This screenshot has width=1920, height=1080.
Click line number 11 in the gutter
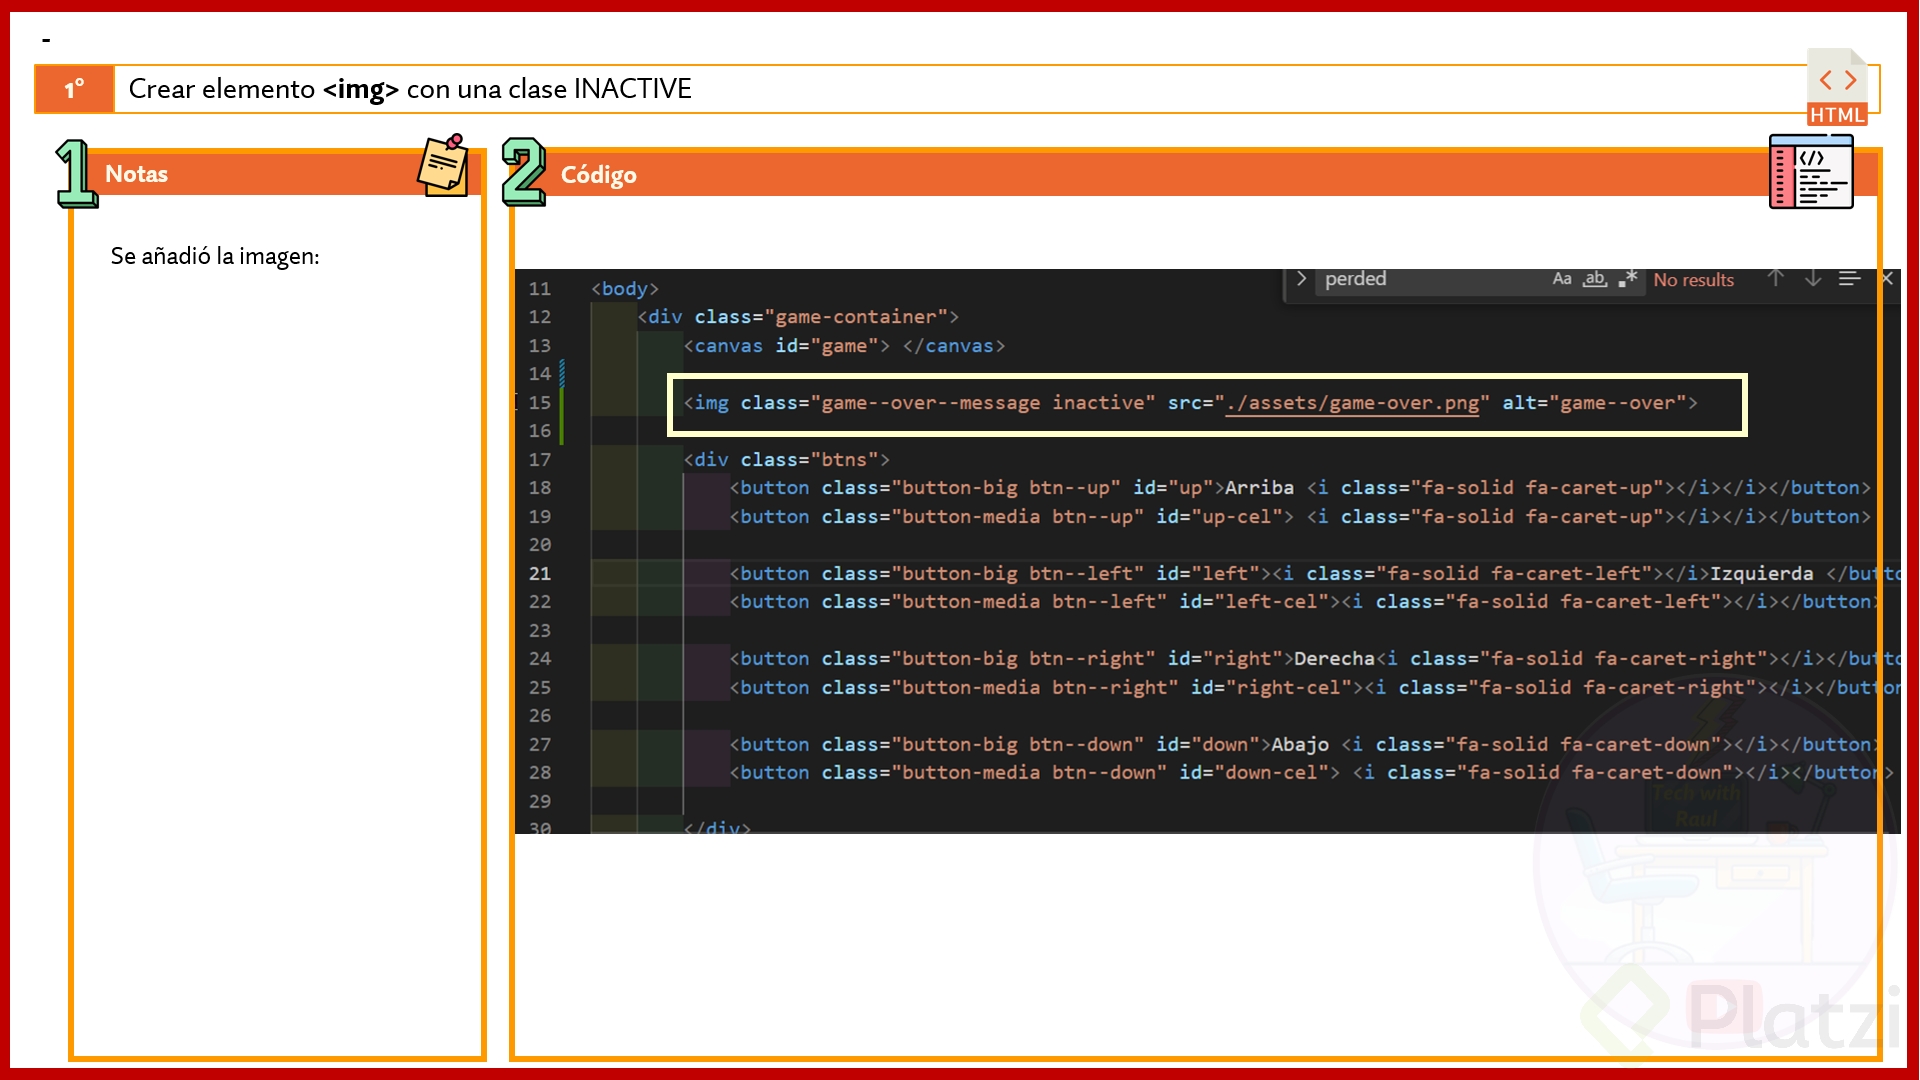tap(540, 289)
